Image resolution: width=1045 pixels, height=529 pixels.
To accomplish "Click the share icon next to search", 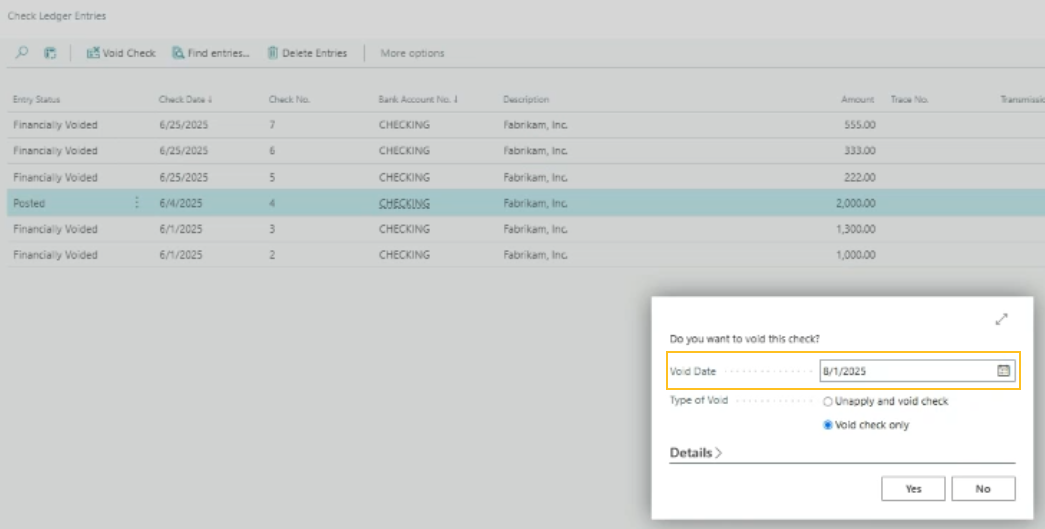I will pyautogui.click(x=50, y=53).
